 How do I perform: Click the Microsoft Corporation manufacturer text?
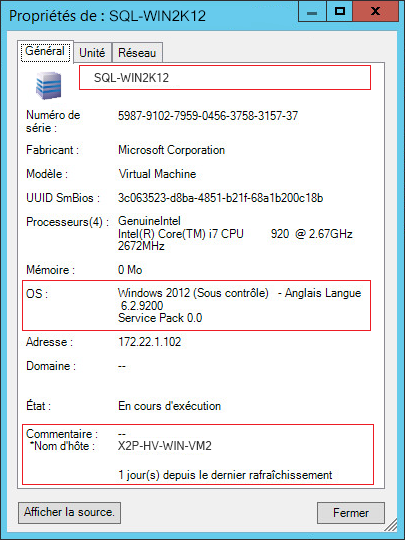172,150
